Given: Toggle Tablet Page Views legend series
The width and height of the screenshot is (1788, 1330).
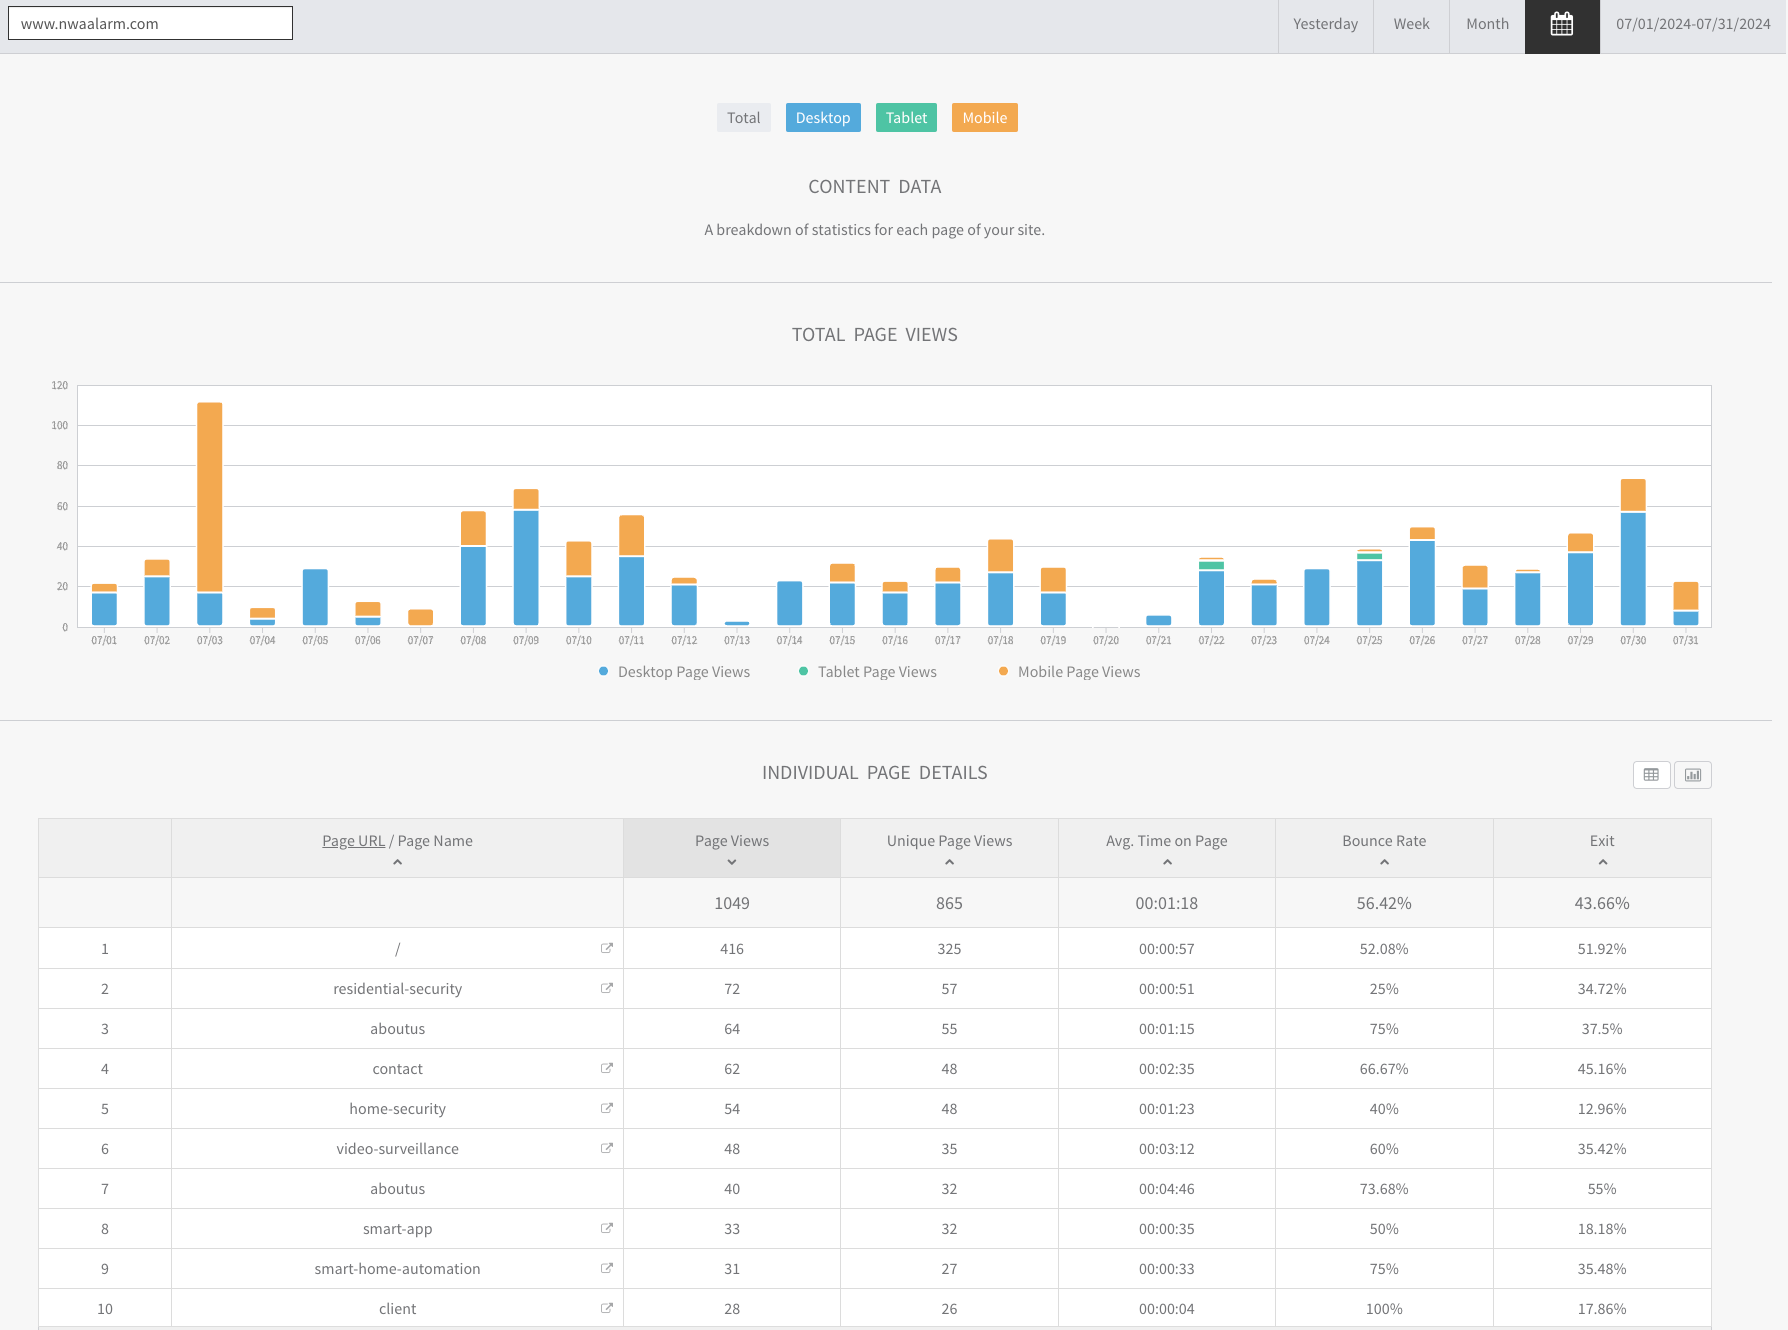Looking at the screenshot, I should pyautogui.click(x=868, y=672).
